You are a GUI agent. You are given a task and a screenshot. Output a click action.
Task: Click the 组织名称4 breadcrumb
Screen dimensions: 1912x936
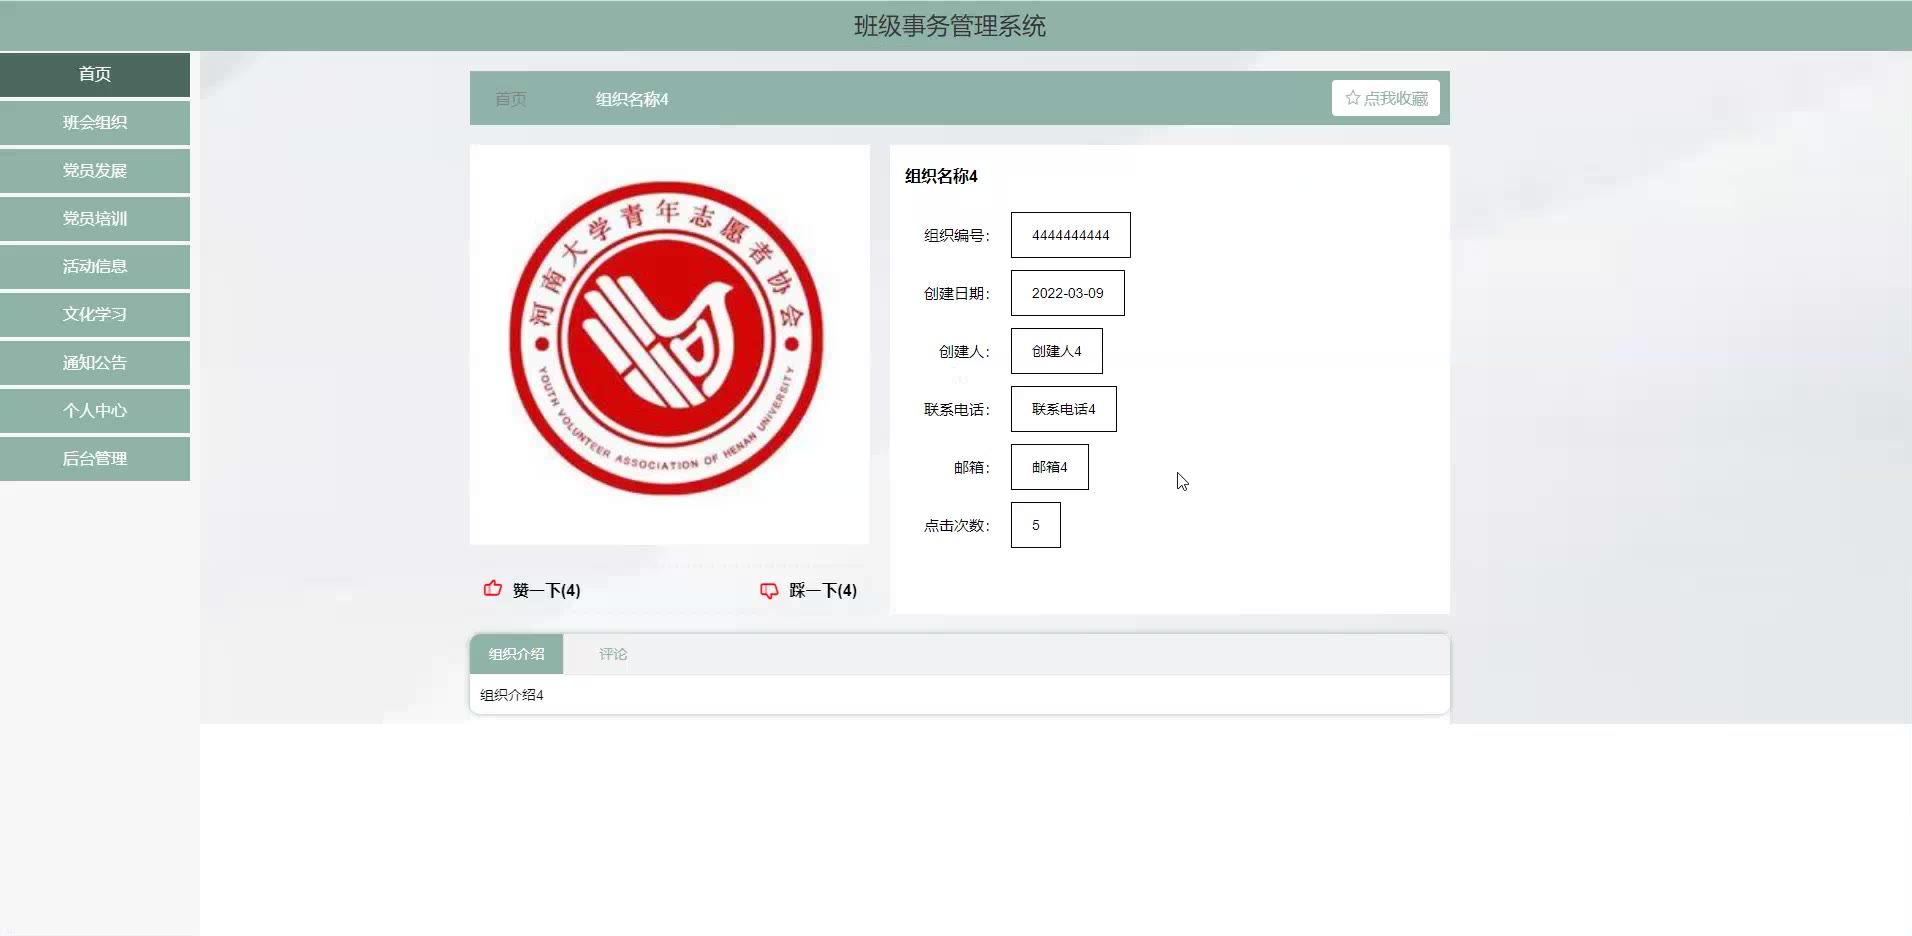(632, 99)
